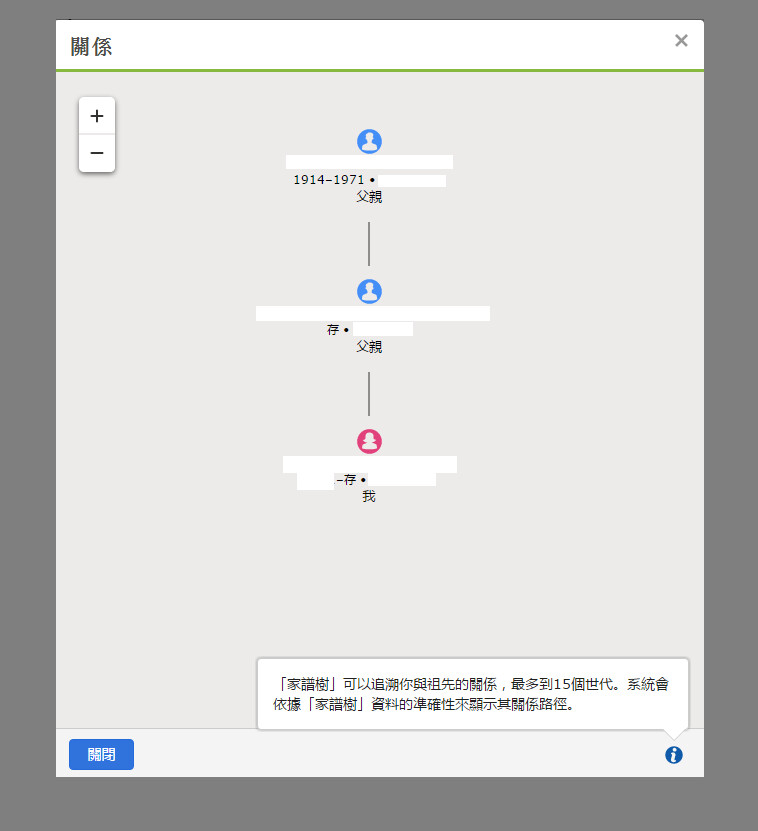
Task: Open the name of the person labeled 我
Action: coord(369,464)
